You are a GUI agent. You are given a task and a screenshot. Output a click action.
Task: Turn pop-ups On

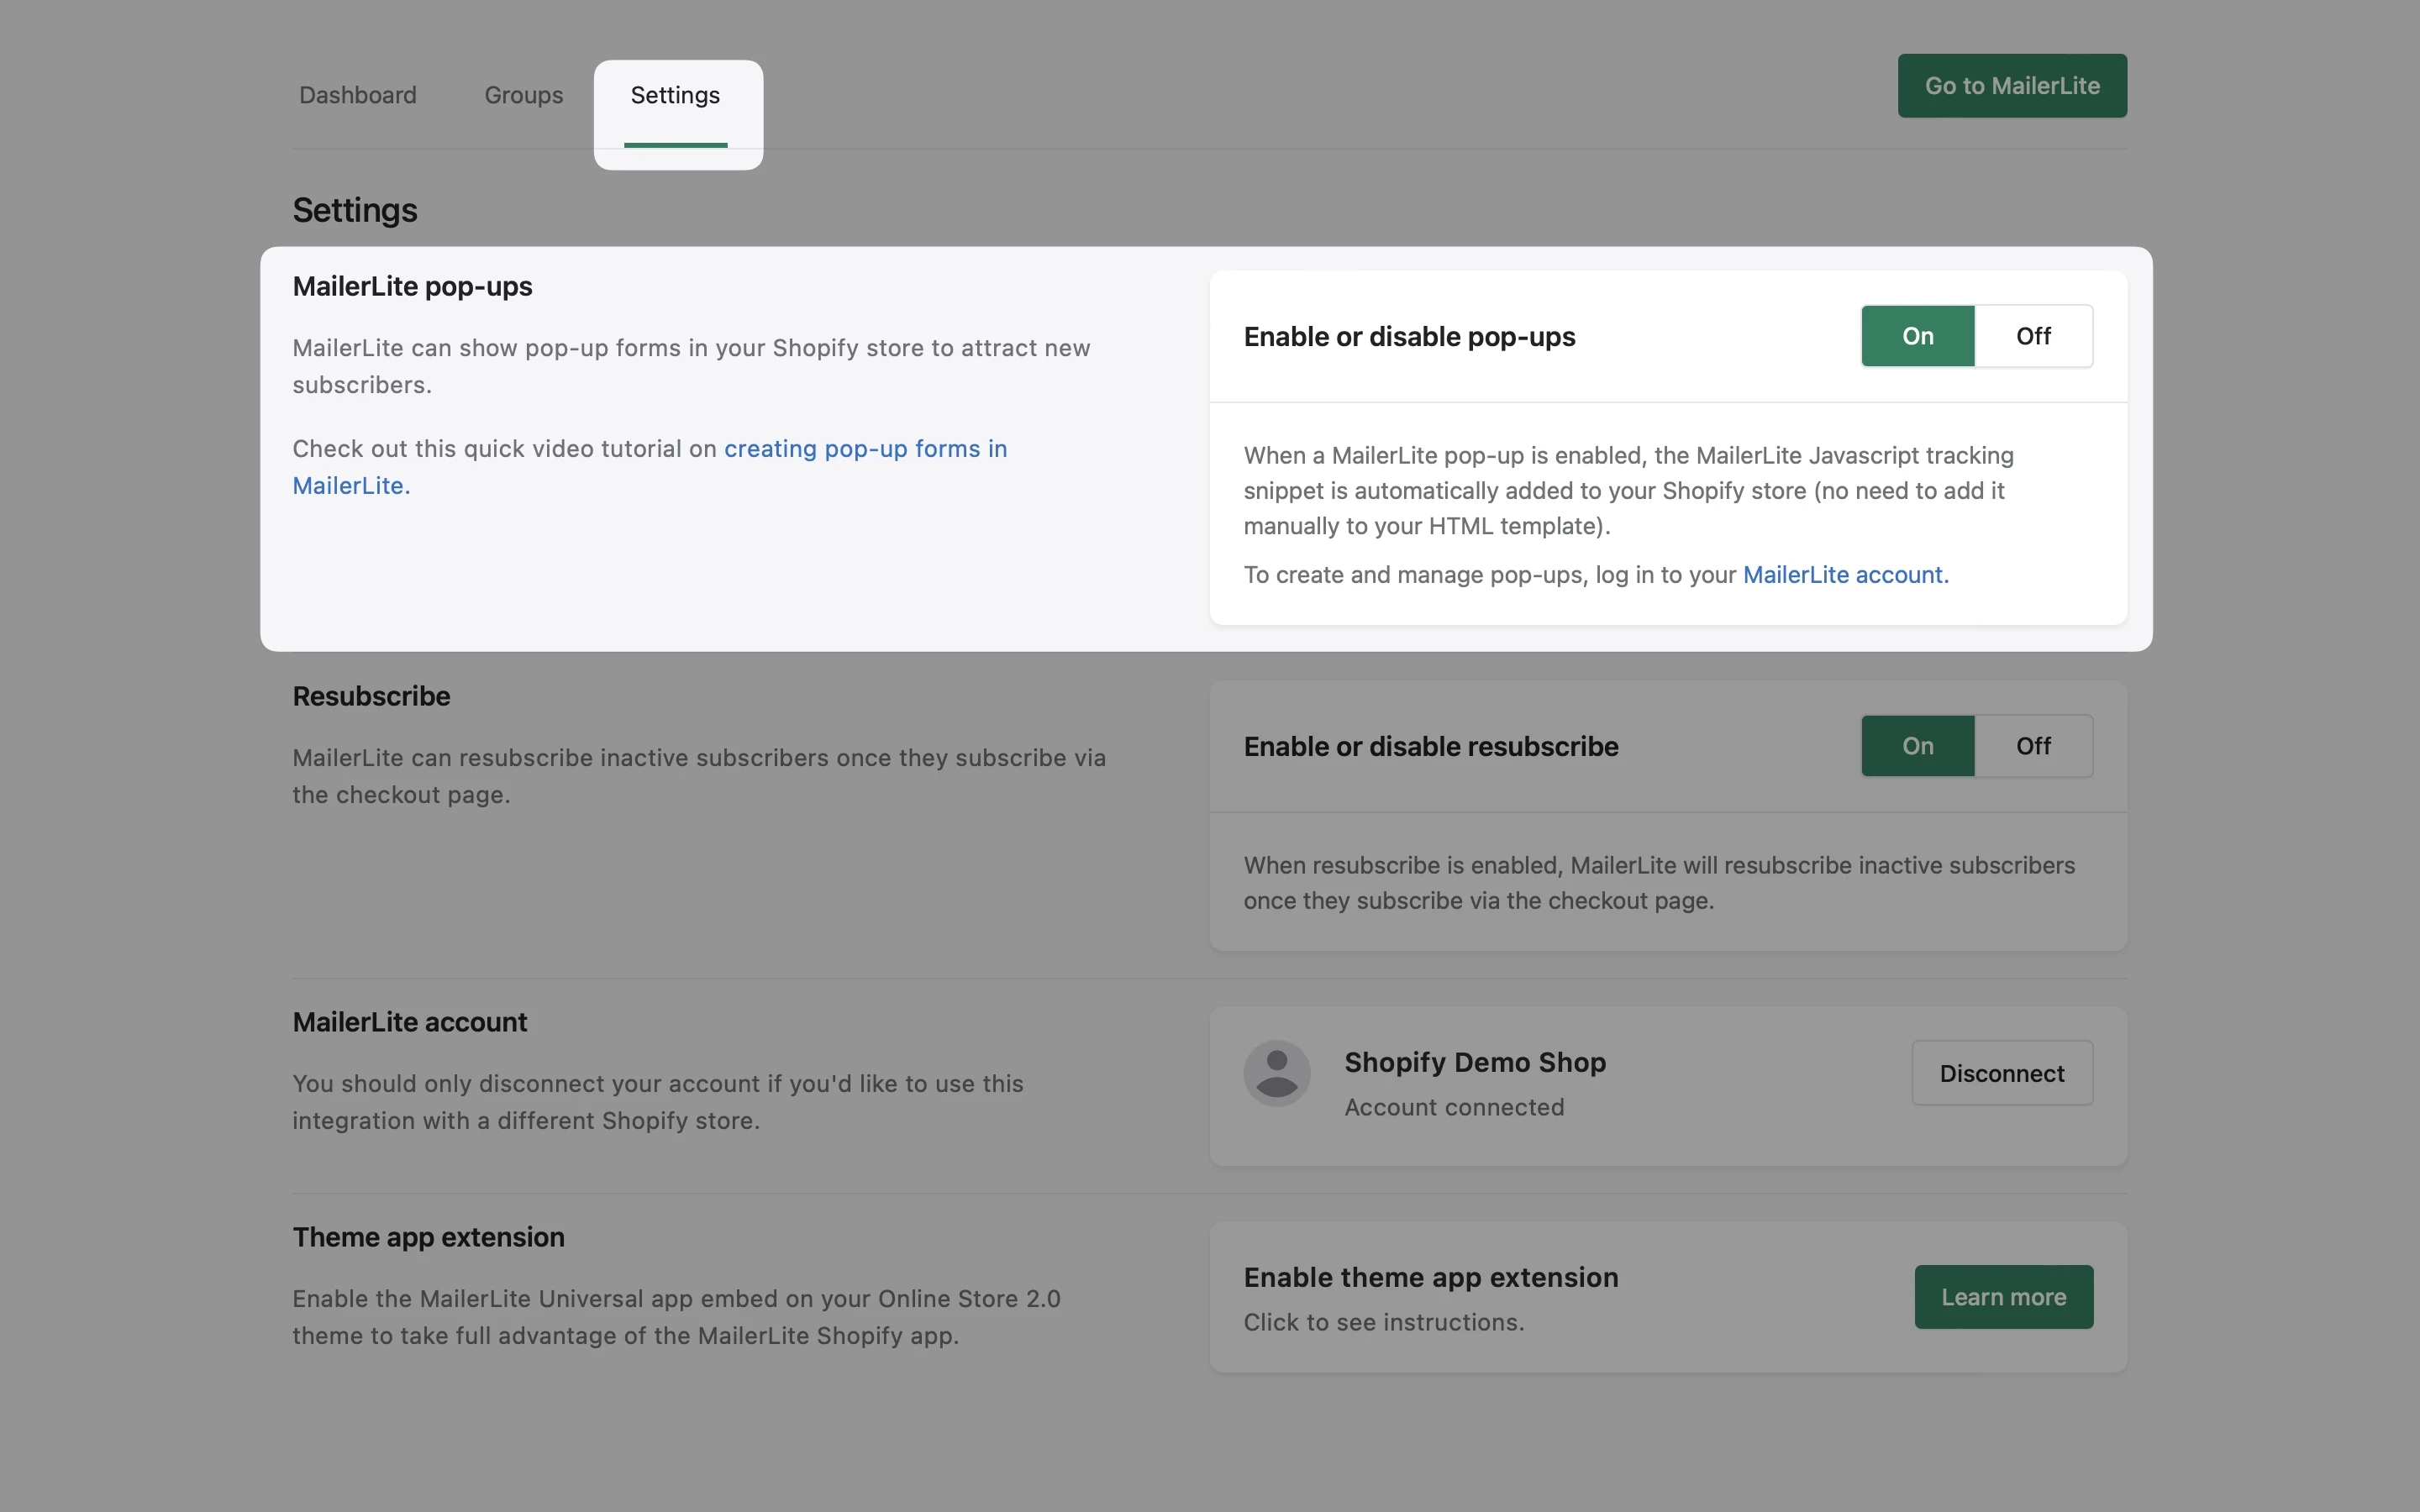click(1917, 336)
